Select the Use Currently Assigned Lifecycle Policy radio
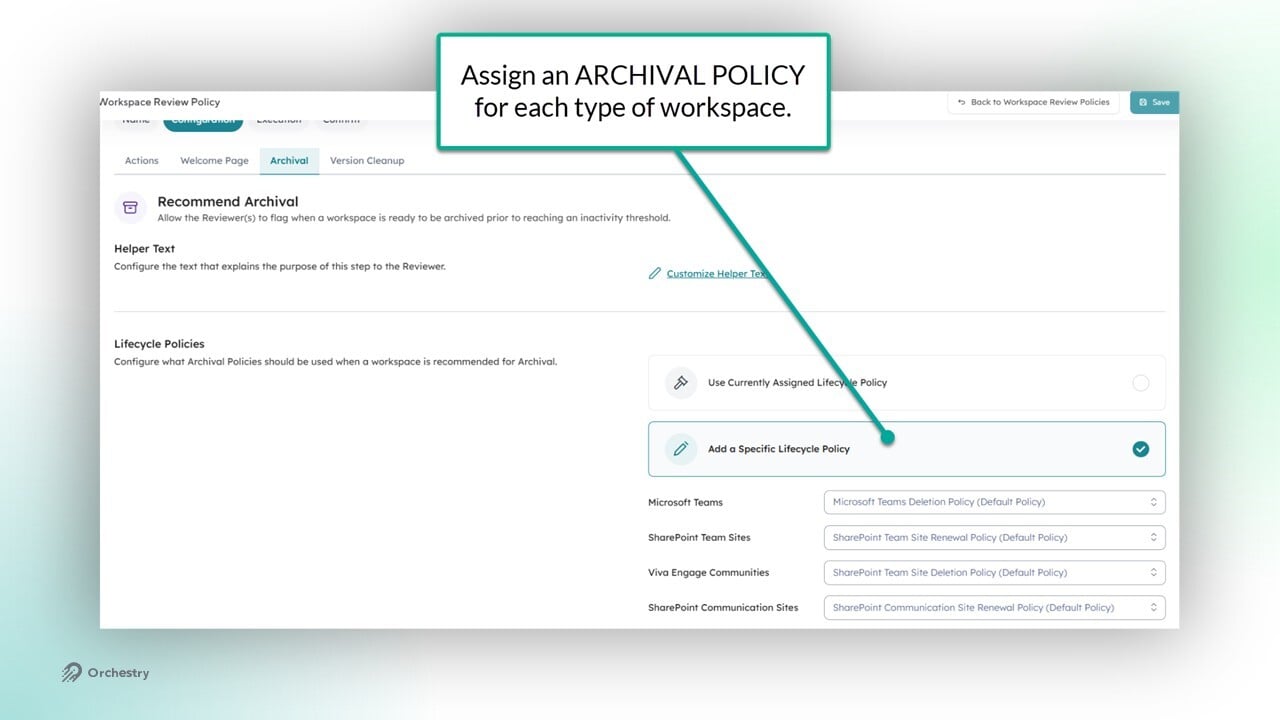The width and height of the screenshot is (1280, 720). pos(1141,383)
